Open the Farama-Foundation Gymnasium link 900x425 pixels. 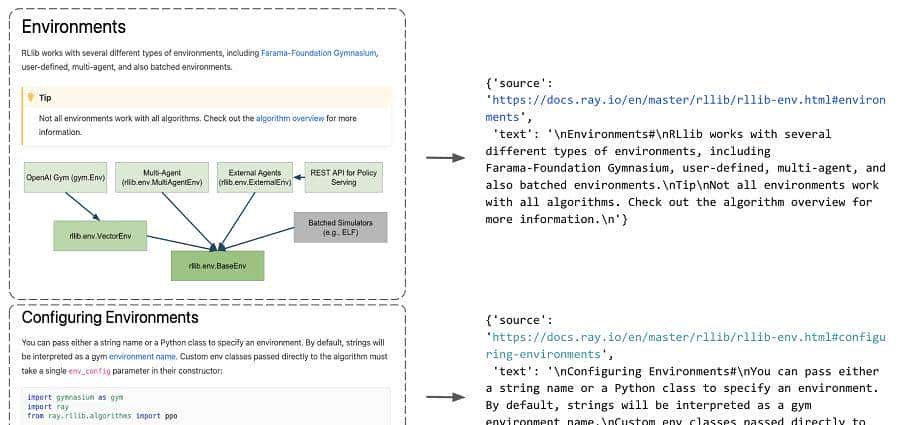[x=318, y=53]
